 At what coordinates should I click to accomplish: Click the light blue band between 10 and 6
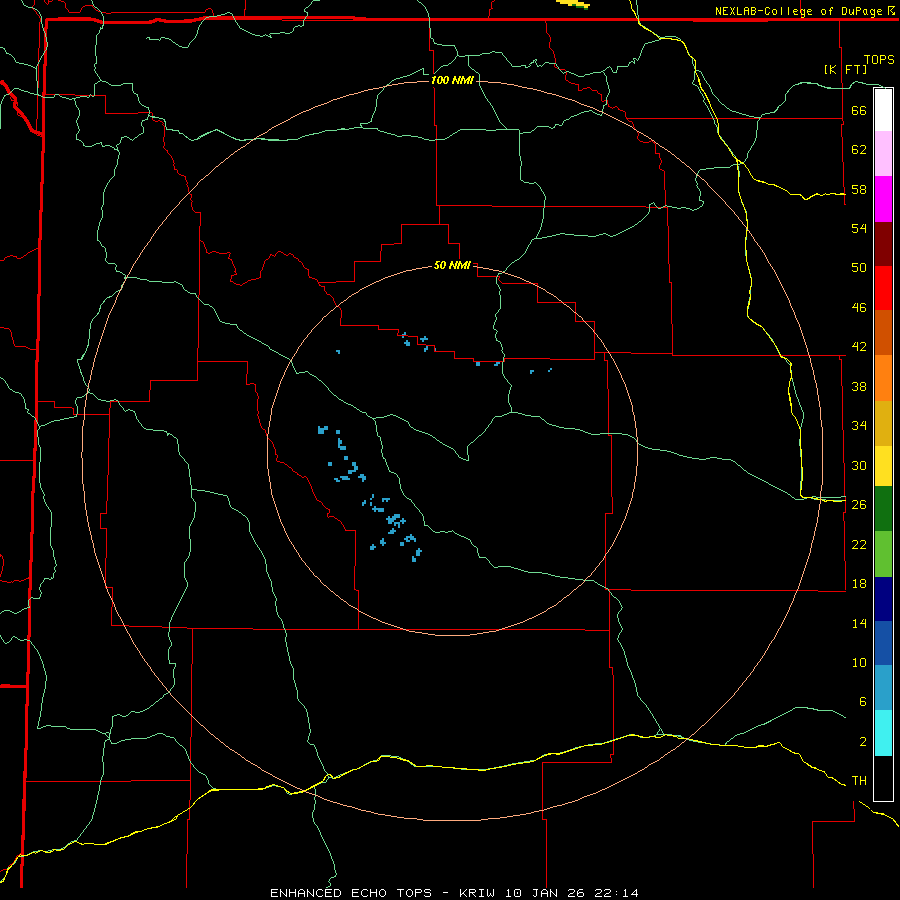pos(883,688)
